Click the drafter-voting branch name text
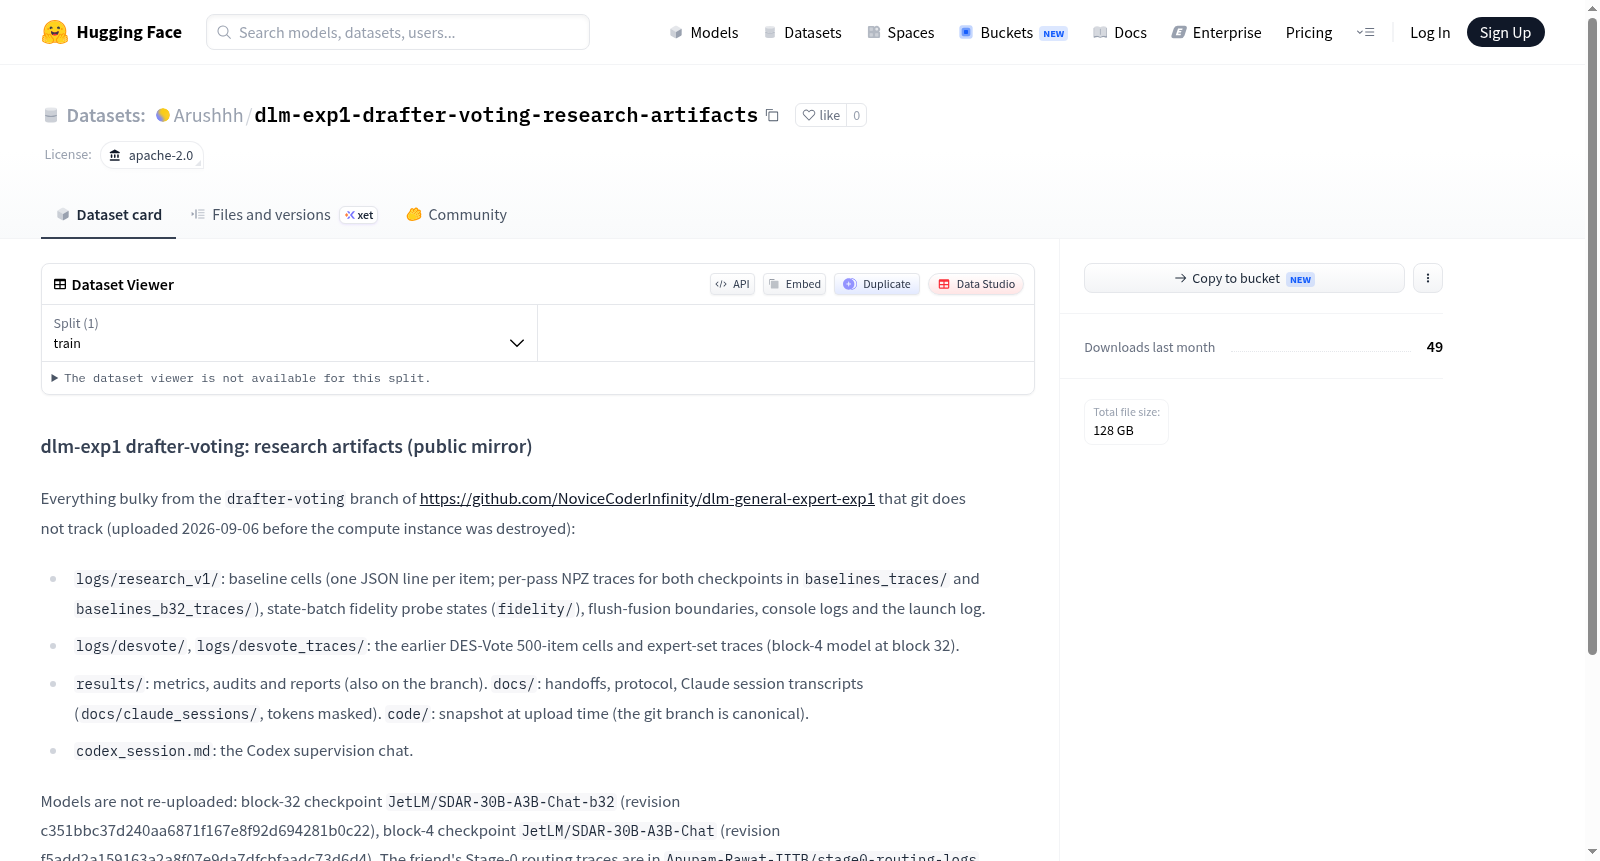This screenshot has height=861, width=1600. pyautogui.click(x=286, y=499)
